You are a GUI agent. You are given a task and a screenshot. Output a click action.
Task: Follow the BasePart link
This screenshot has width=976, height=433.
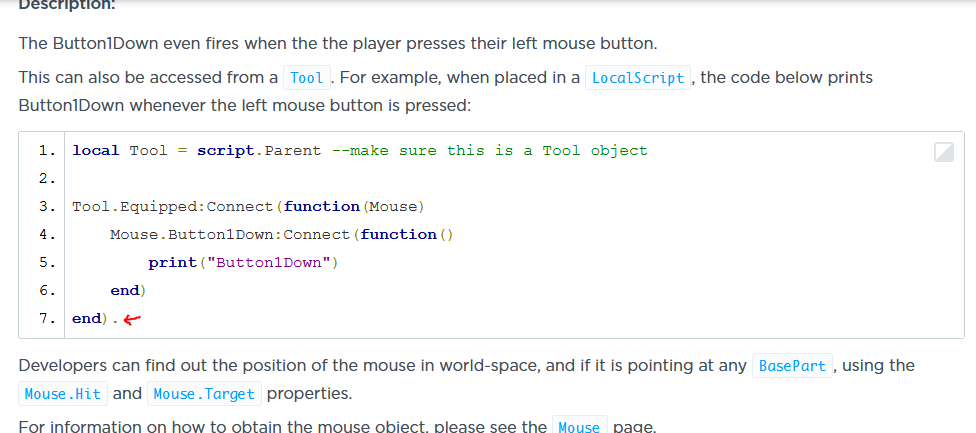792,366
